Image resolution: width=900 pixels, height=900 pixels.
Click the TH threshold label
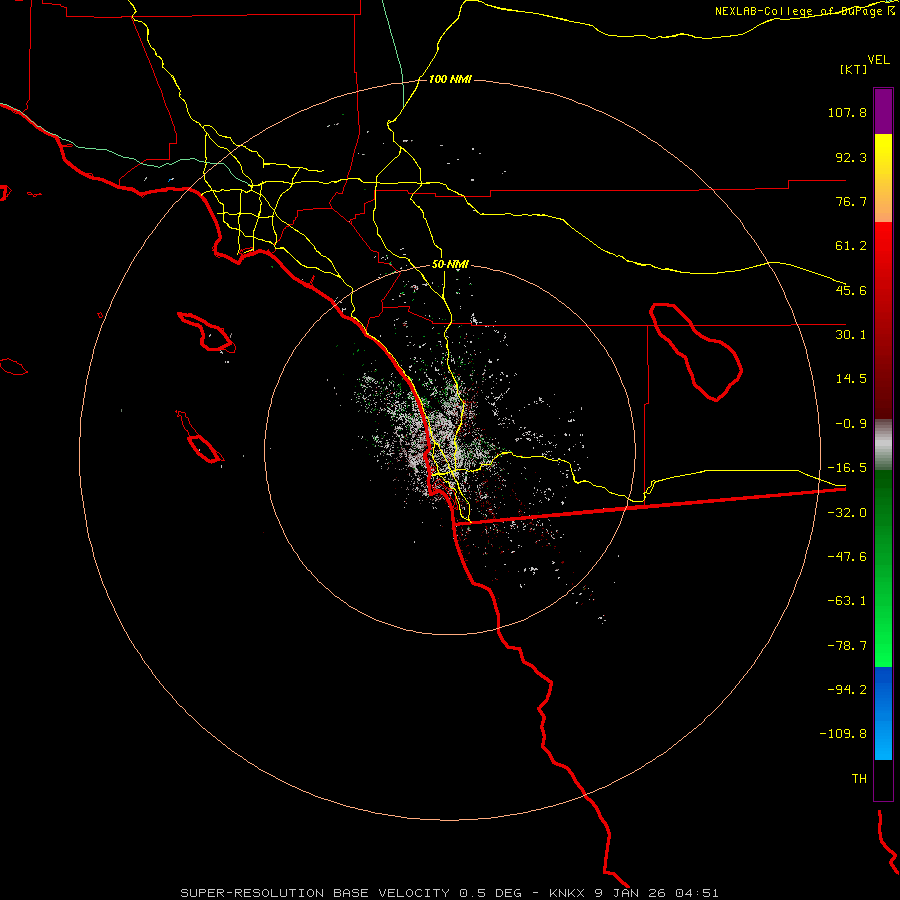click(x=859, y=779)
